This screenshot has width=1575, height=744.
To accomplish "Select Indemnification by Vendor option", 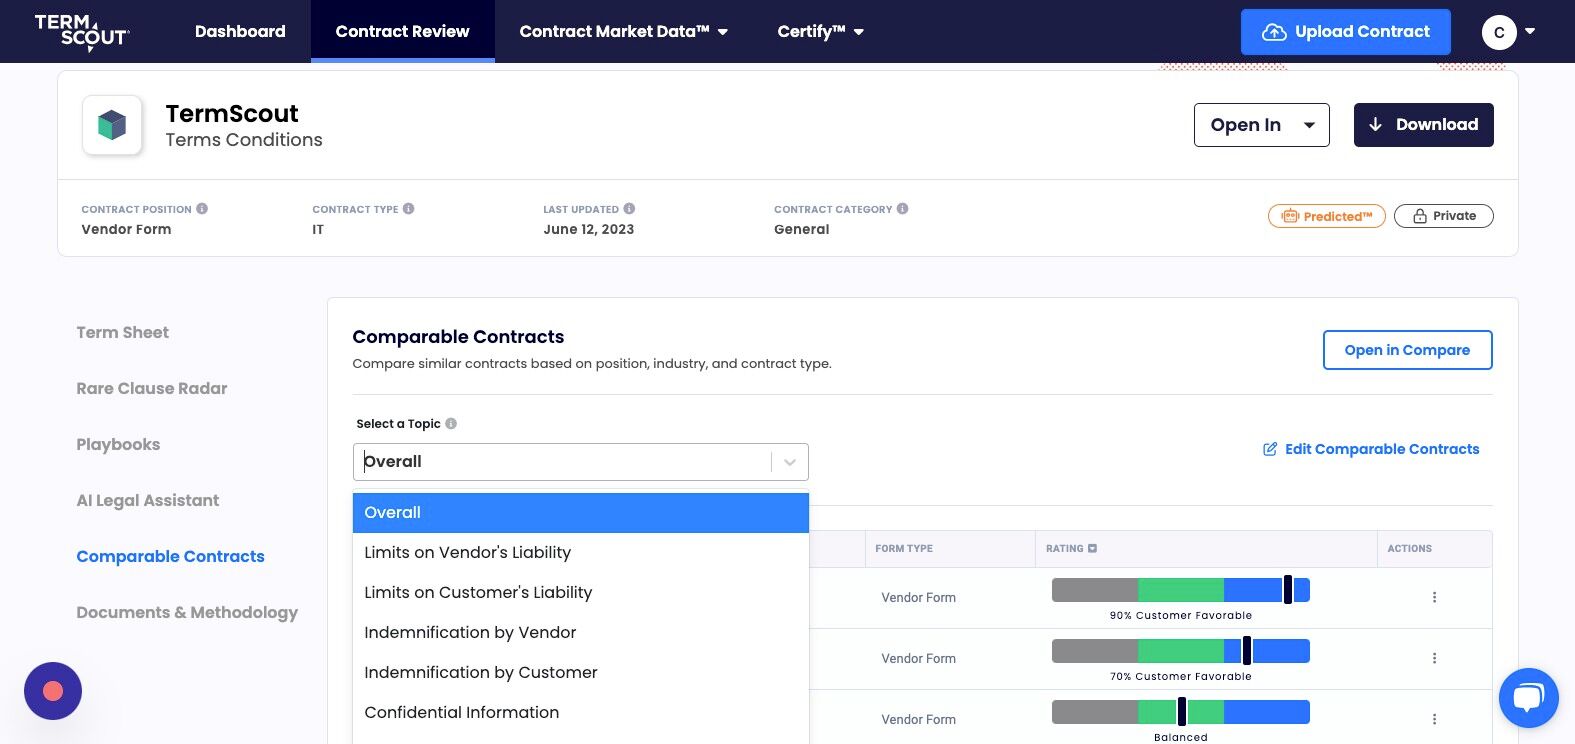I will coord(581,633).
